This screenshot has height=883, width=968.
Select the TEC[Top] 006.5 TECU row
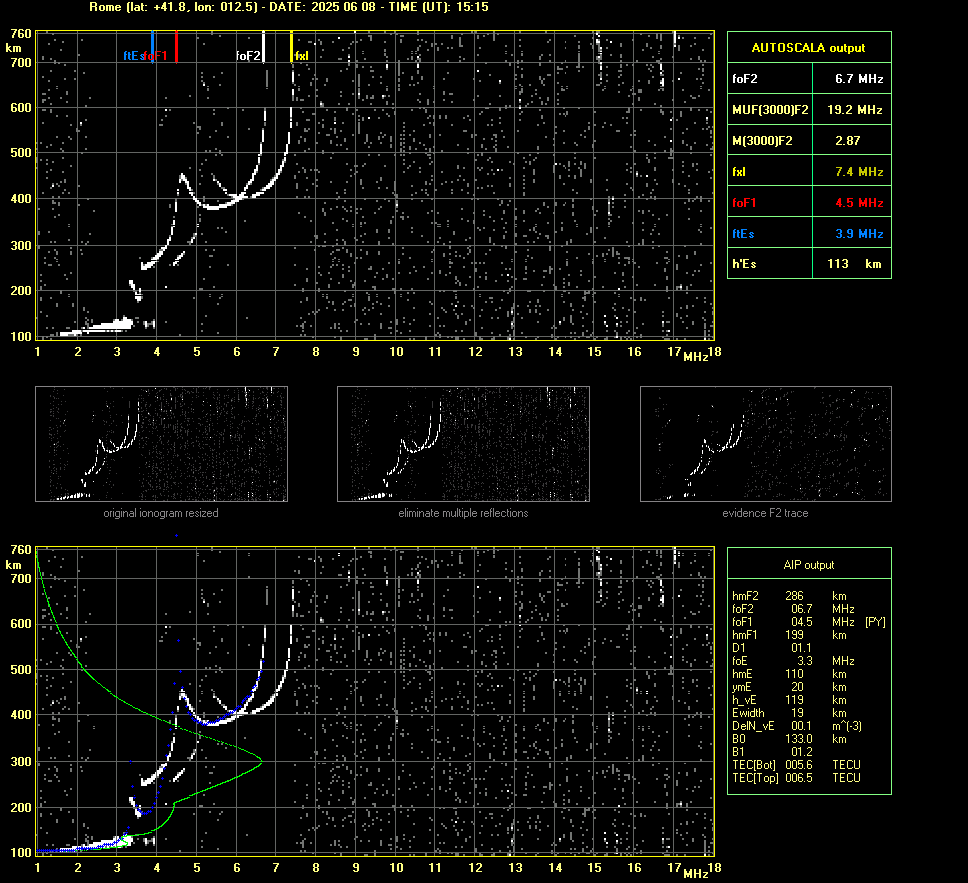(796, 777)
